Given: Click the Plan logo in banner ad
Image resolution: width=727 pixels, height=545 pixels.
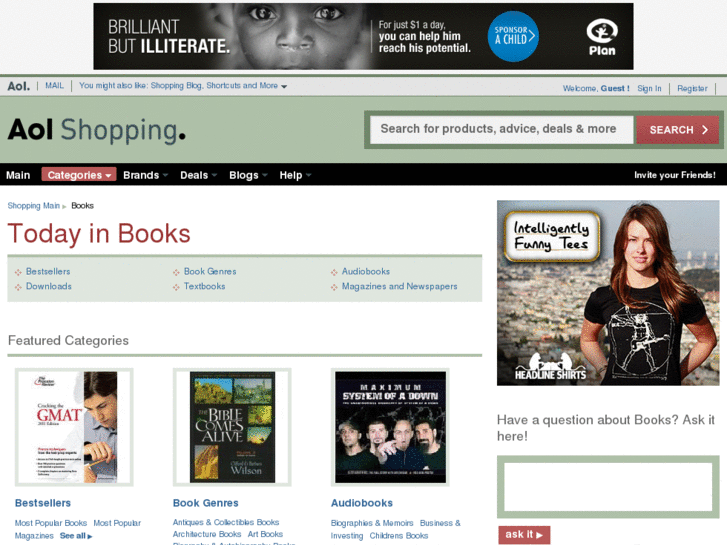Looking at the screenshot, I should (602, 37).
